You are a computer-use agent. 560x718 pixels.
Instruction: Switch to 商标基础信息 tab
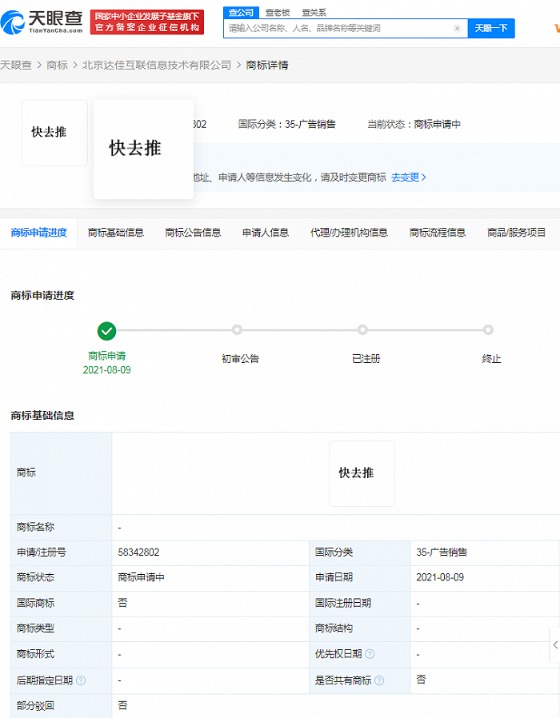pyautogui.click(x=116, y=233)
